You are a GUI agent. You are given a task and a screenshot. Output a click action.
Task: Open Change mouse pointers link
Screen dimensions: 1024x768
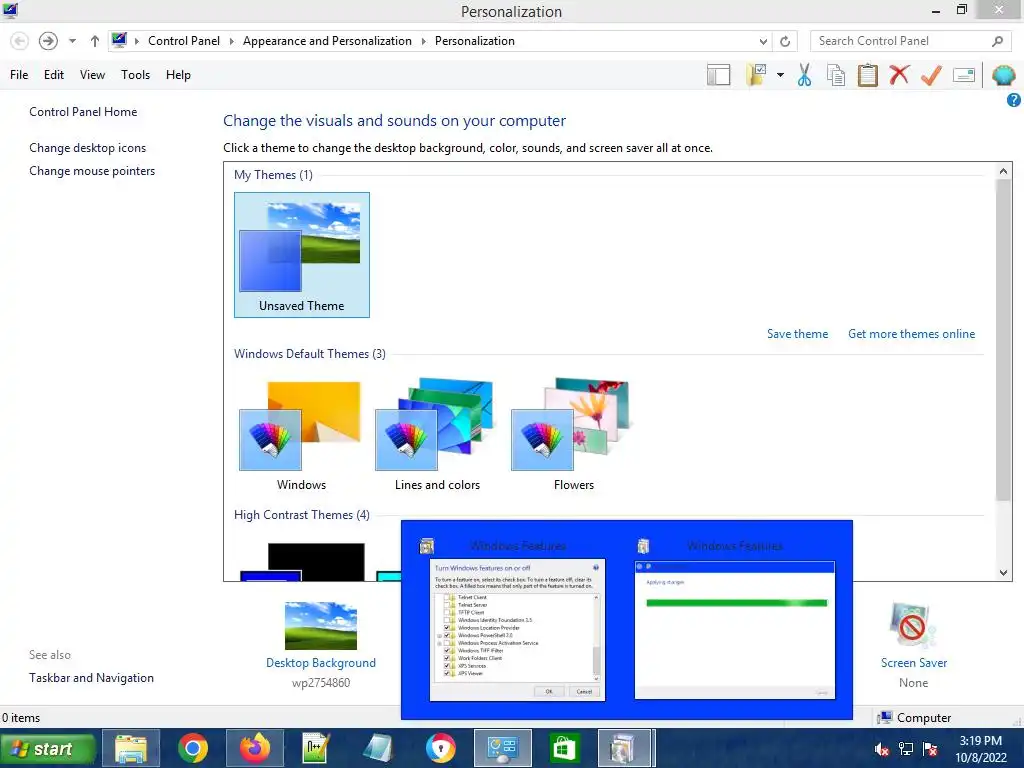(x=92, y=171)
